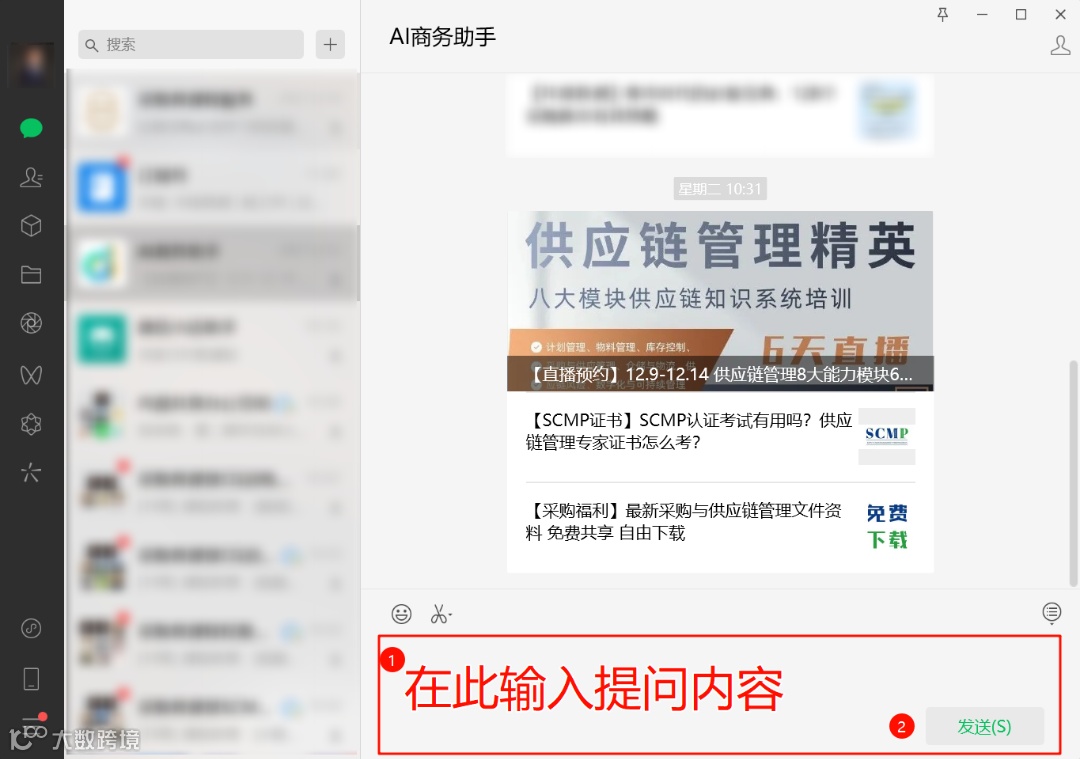This screenshot has height=759, width=1080.
Task: Click the plus button beside search
Action: [331, 45]
